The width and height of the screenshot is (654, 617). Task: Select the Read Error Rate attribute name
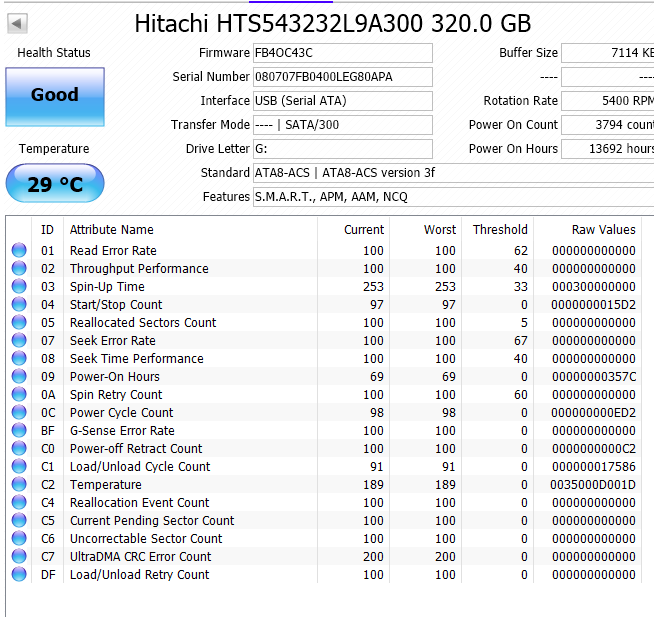coord(113,251)
